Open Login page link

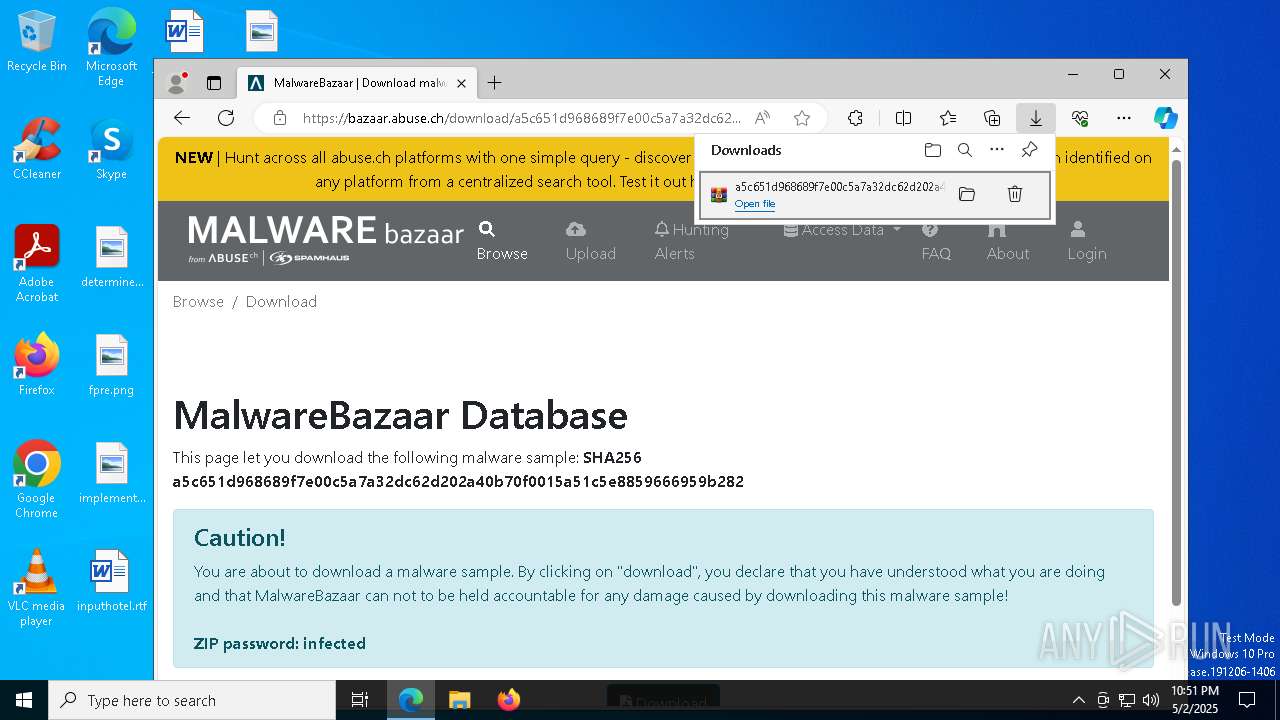tap(1086, 241)
